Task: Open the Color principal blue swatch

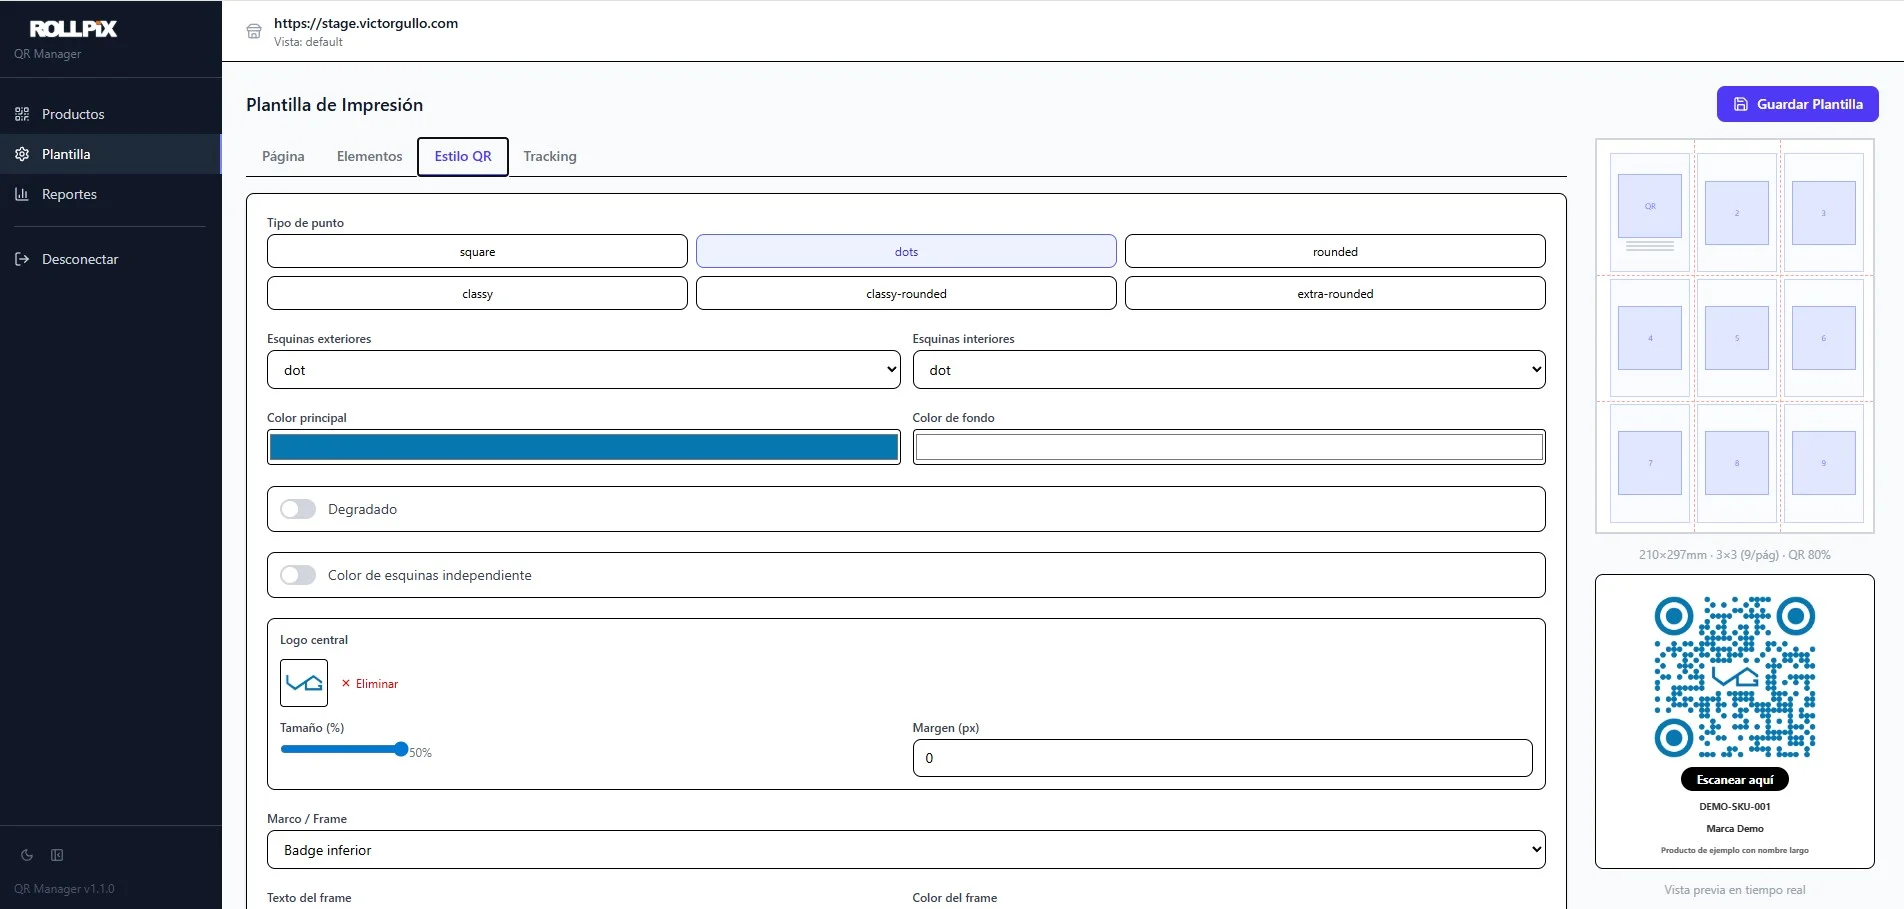Action: coord(584,447)
